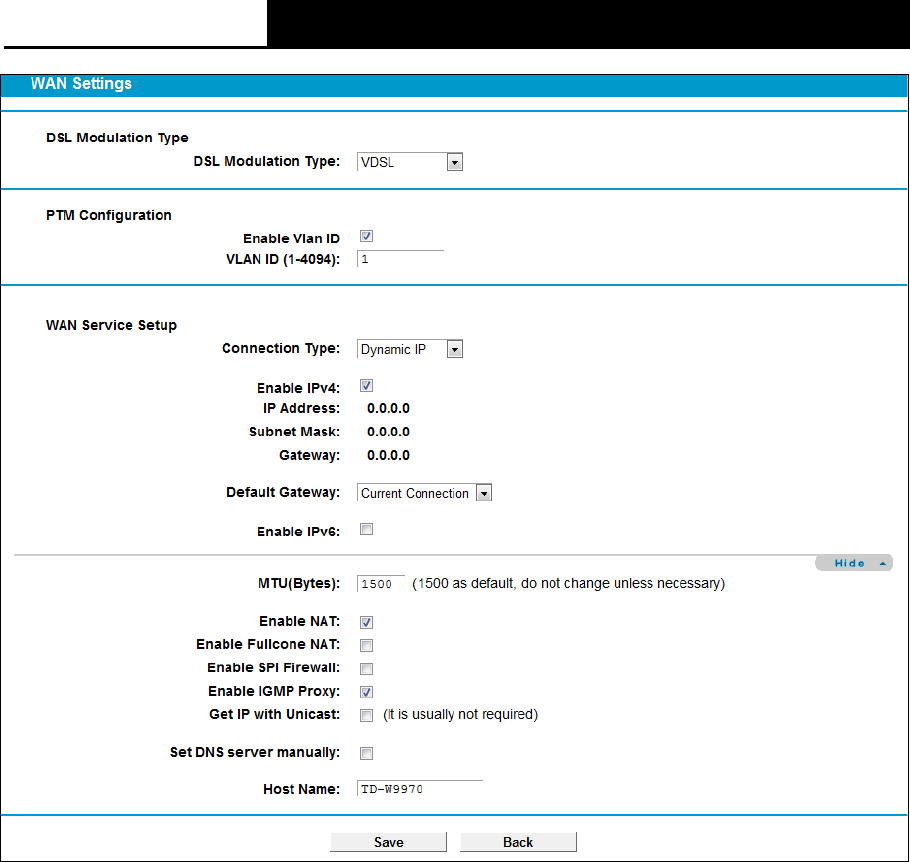Viewport: 910px width, 862px height.
Task: Toggle the Enable Vlan ID checkbox
Action: 366,236
